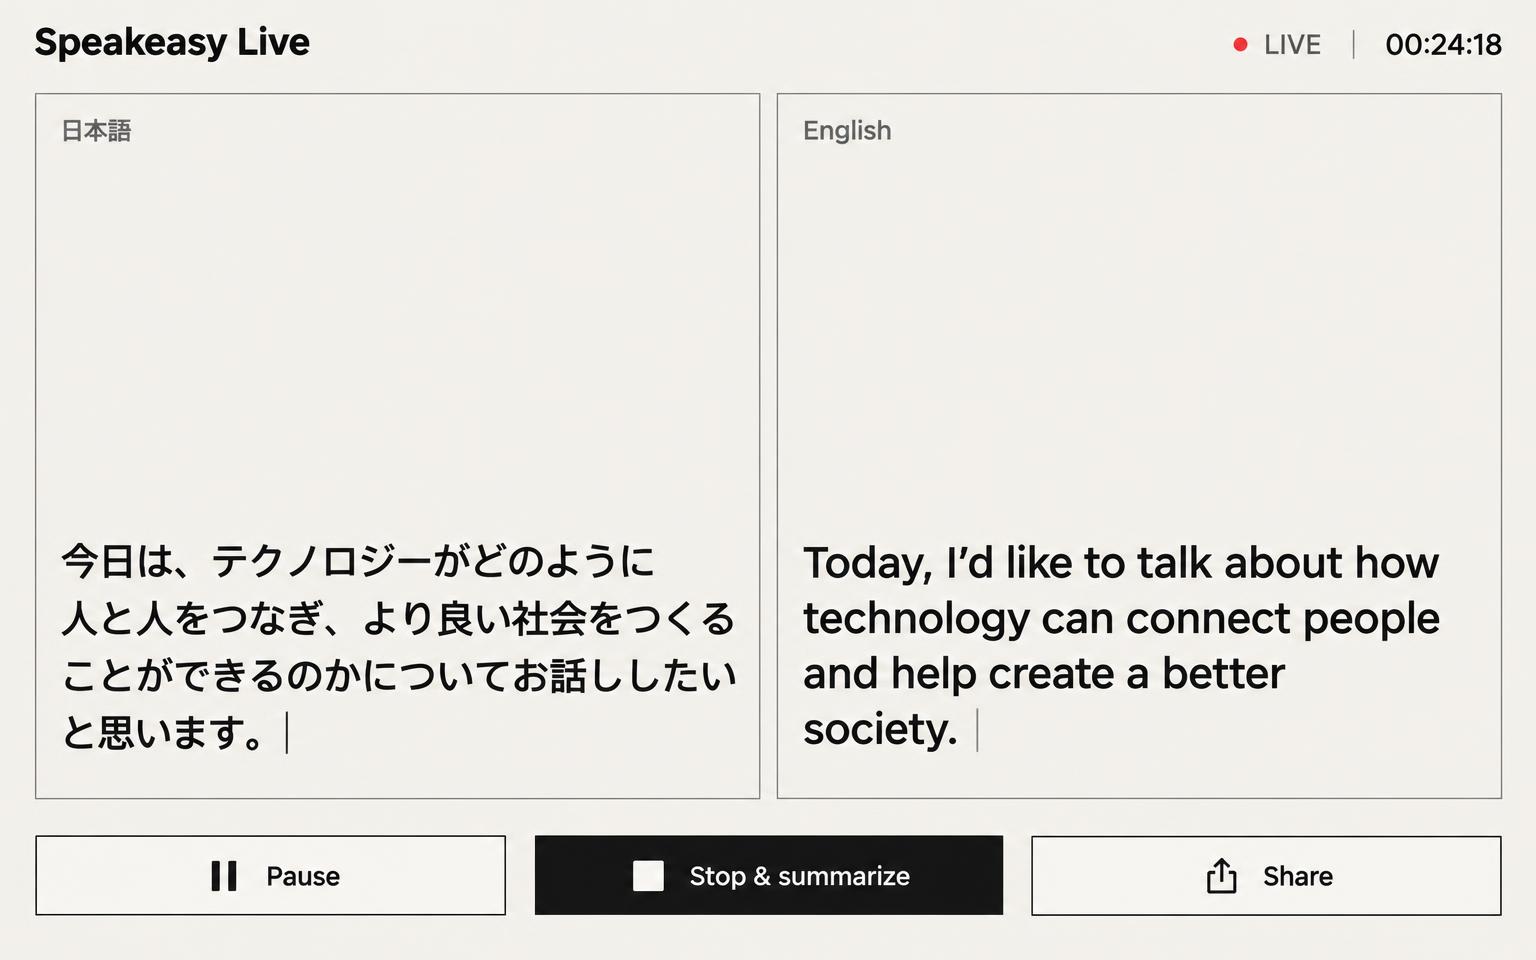Click the LIVE status text

click(x=1292, y=45)
